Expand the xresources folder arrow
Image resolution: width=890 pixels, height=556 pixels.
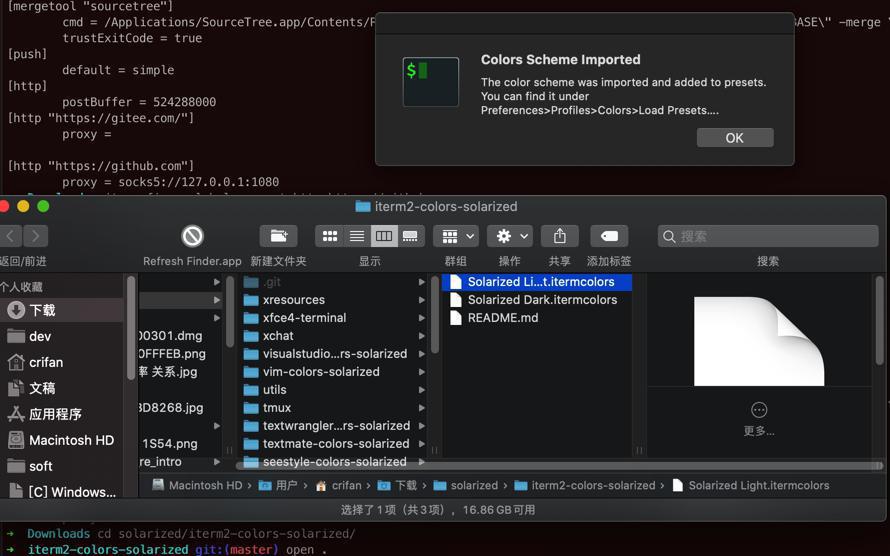pos(422,300)
